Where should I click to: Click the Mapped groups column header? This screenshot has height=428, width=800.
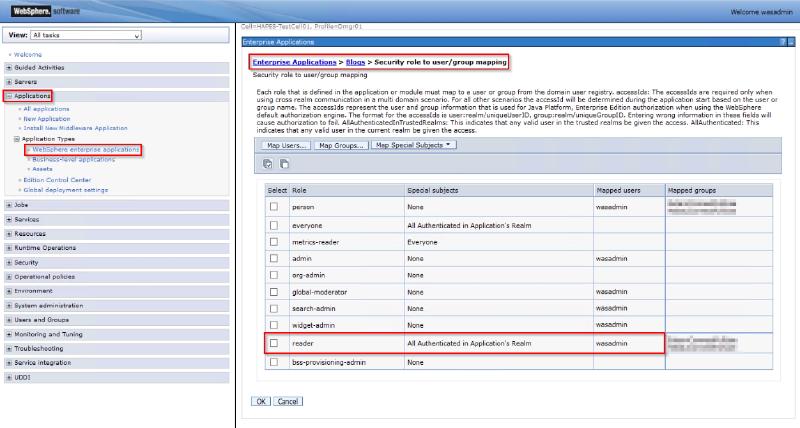(x=692, y=190)
